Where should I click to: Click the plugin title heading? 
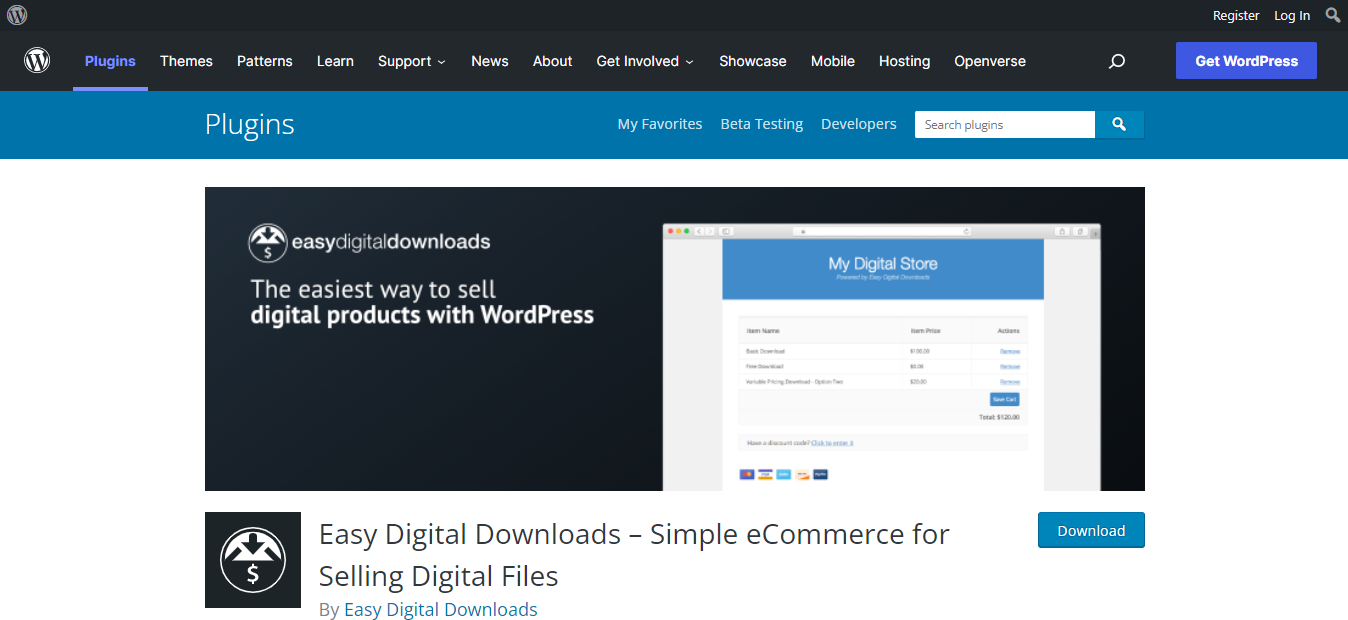coord(634,555)
